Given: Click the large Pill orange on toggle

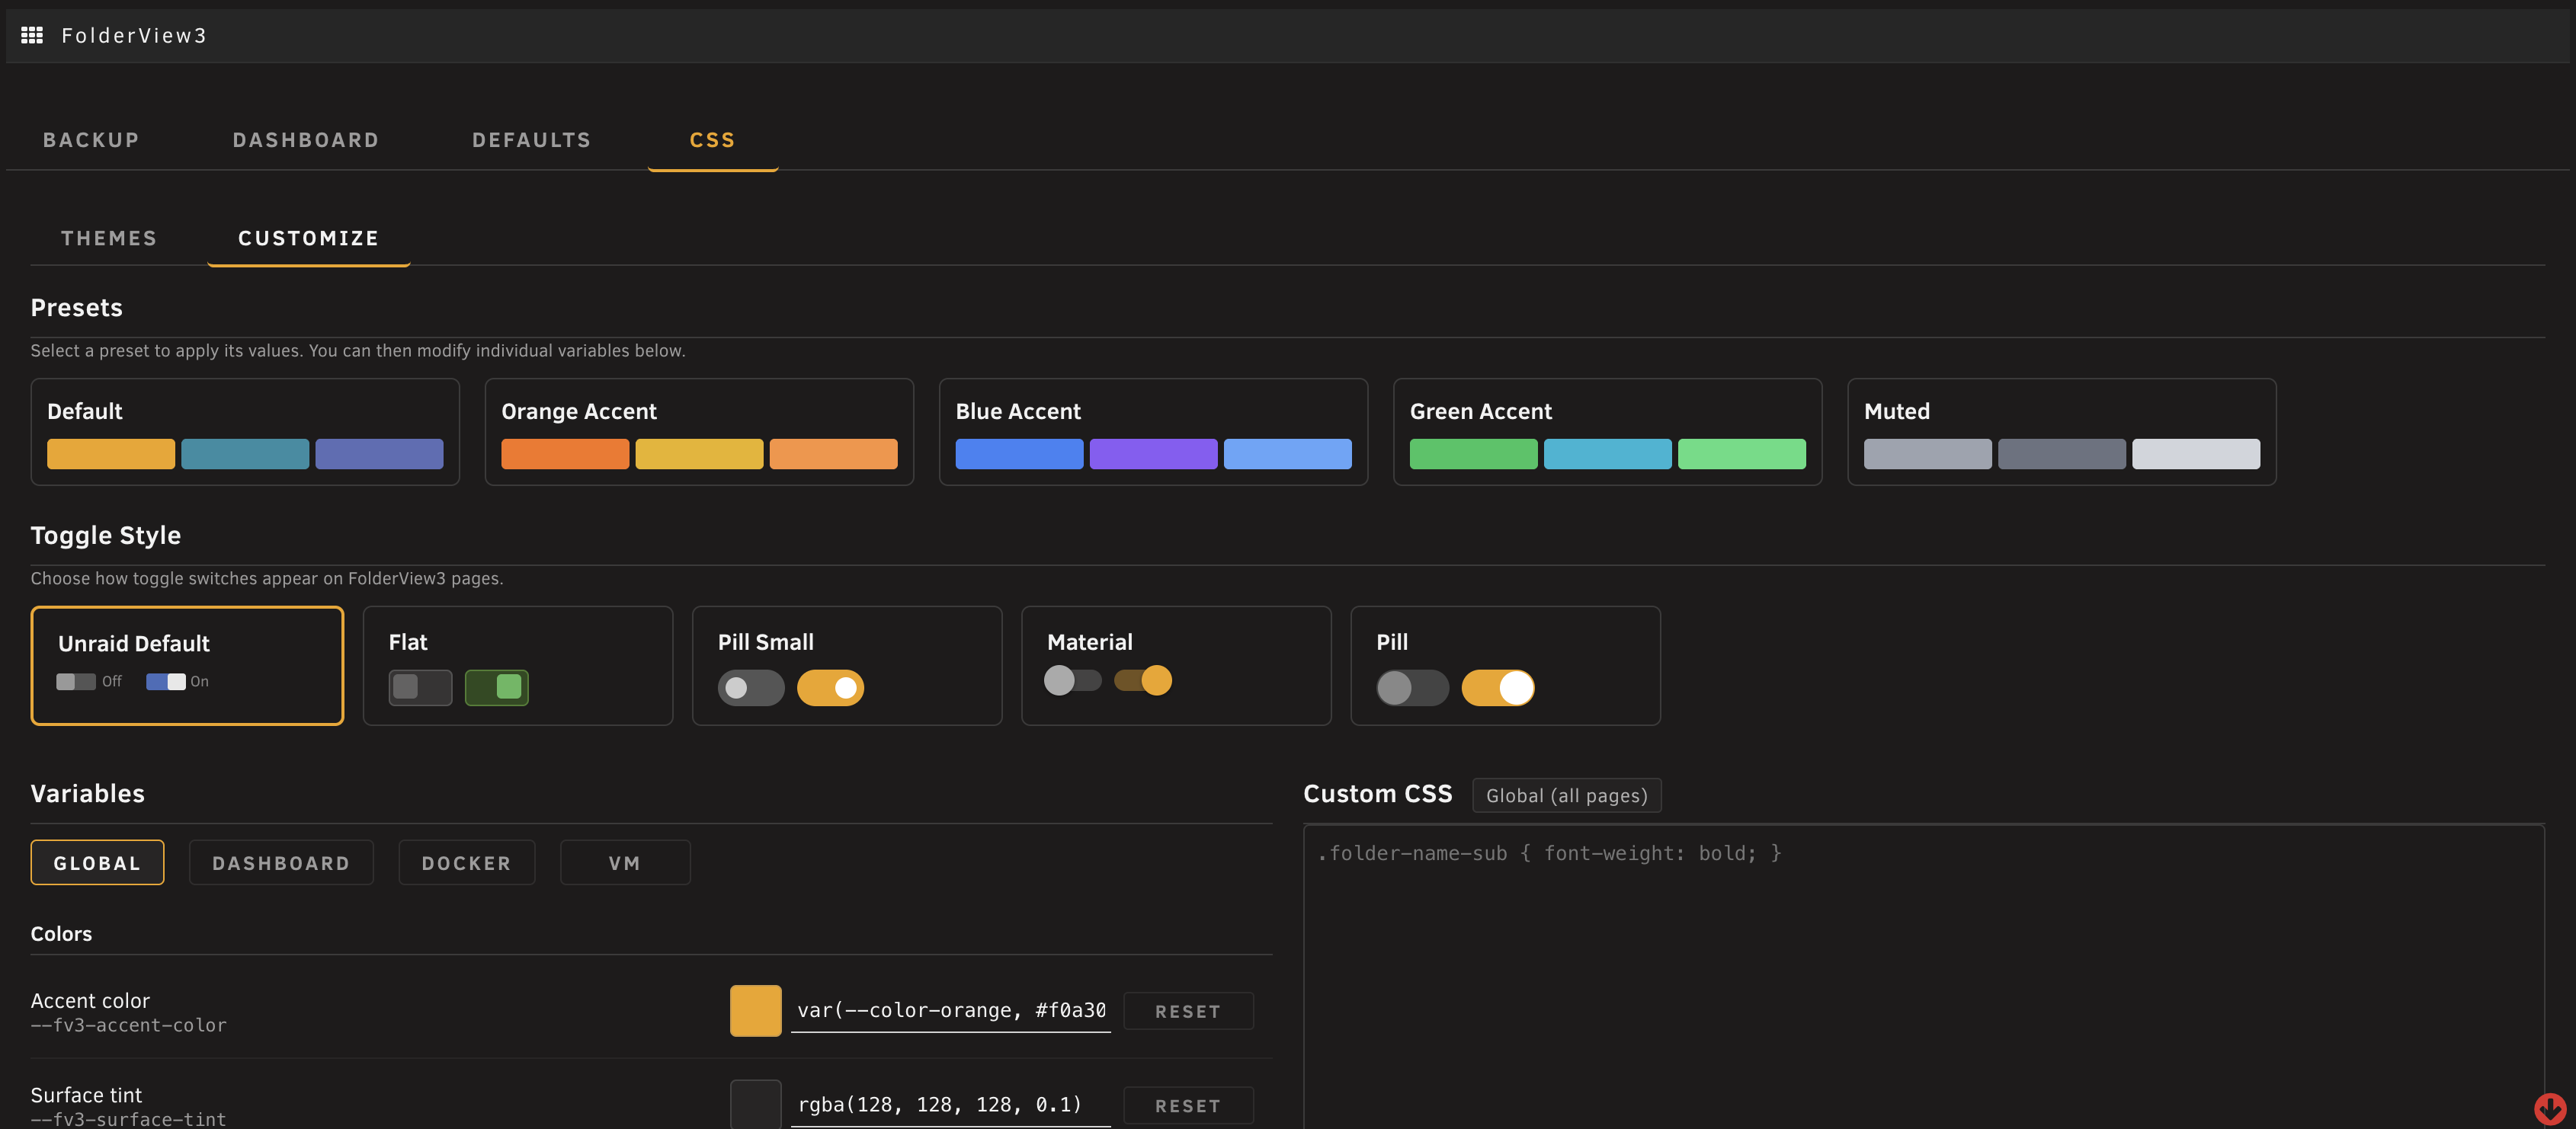Looking at the screenshot, I should [x=1498, y=687].
